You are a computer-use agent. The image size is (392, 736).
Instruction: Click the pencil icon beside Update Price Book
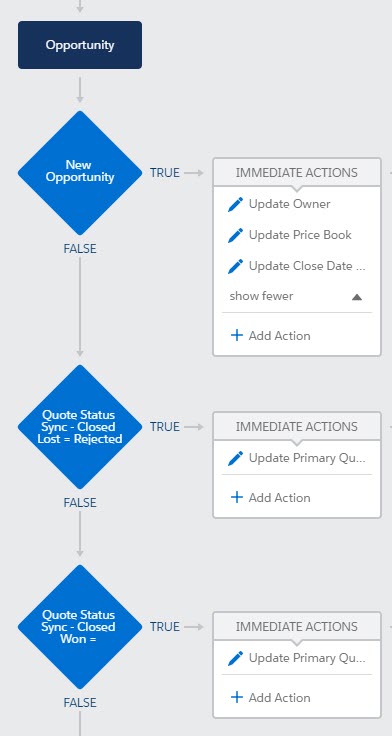click(x=236, y=235)
